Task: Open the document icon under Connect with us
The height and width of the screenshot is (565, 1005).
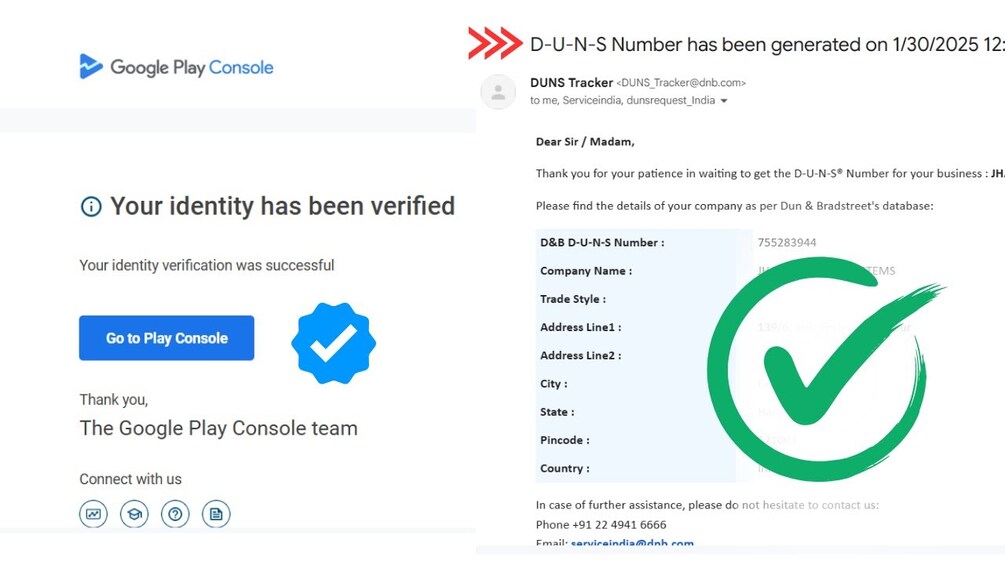Action: coord(216,514)
